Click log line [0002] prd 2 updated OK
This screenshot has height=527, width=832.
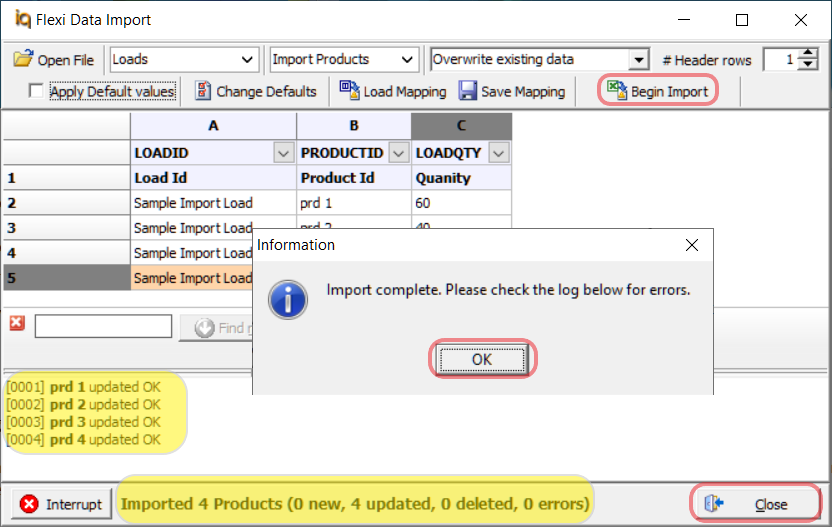pos(83,404)
